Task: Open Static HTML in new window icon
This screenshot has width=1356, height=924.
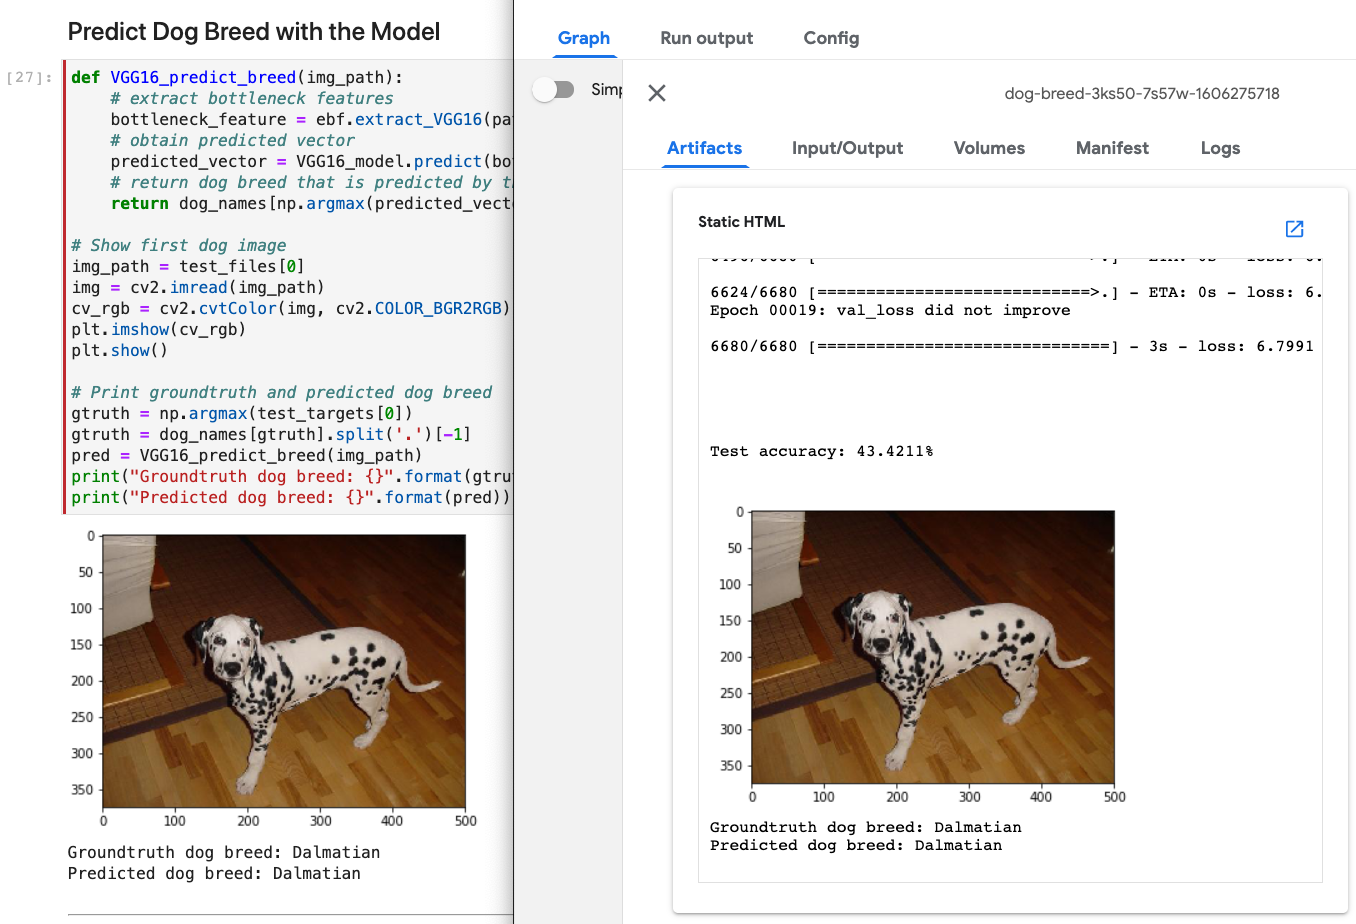Action: (1294, 229)
